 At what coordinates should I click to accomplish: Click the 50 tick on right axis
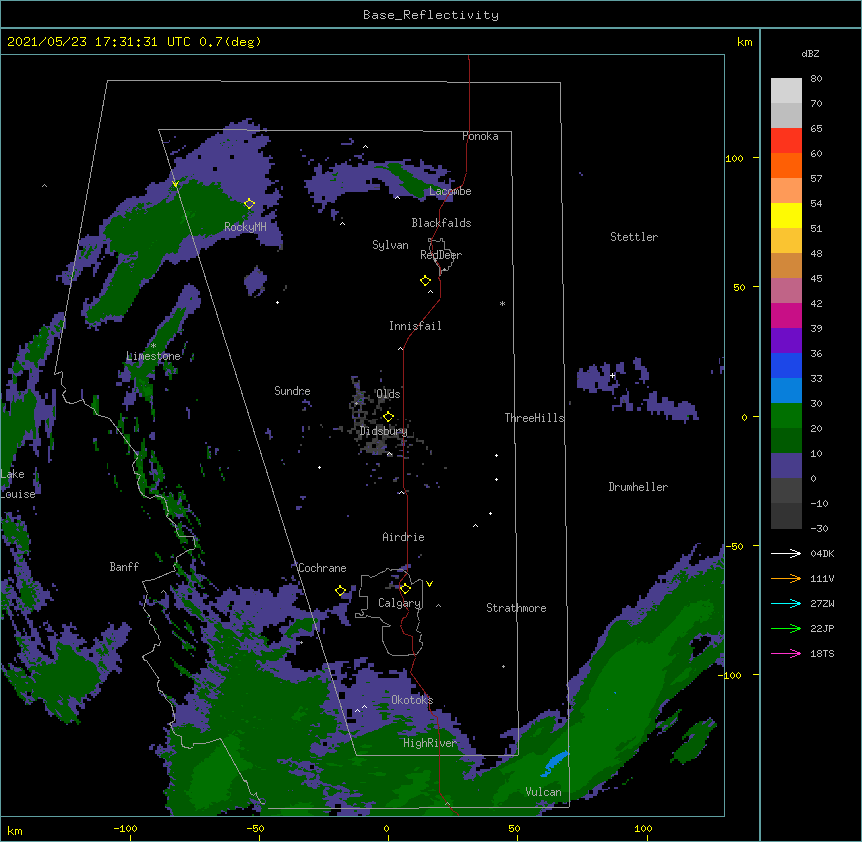(x=739, y=287)
